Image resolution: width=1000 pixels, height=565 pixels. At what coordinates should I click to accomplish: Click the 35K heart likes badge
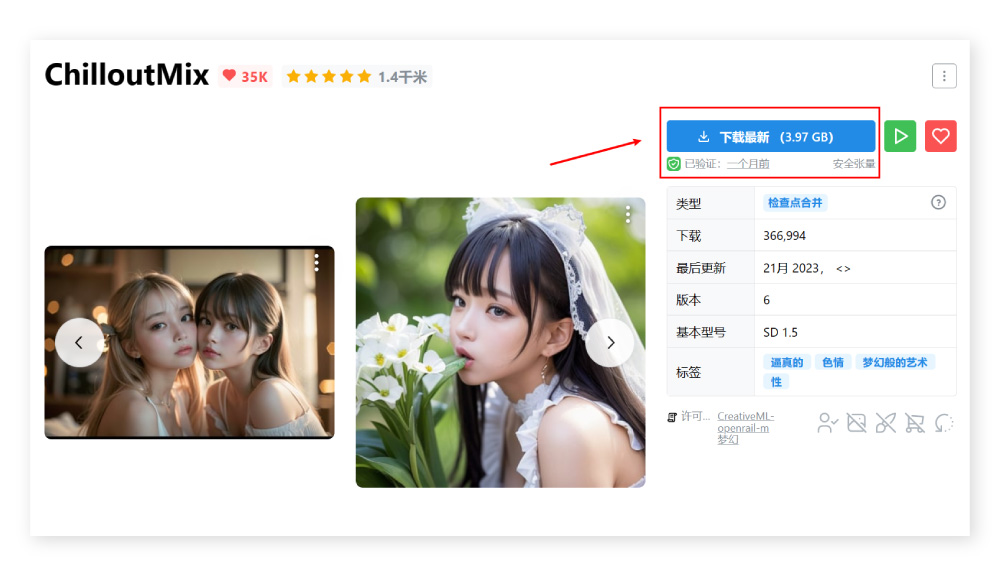click(245, 76)
